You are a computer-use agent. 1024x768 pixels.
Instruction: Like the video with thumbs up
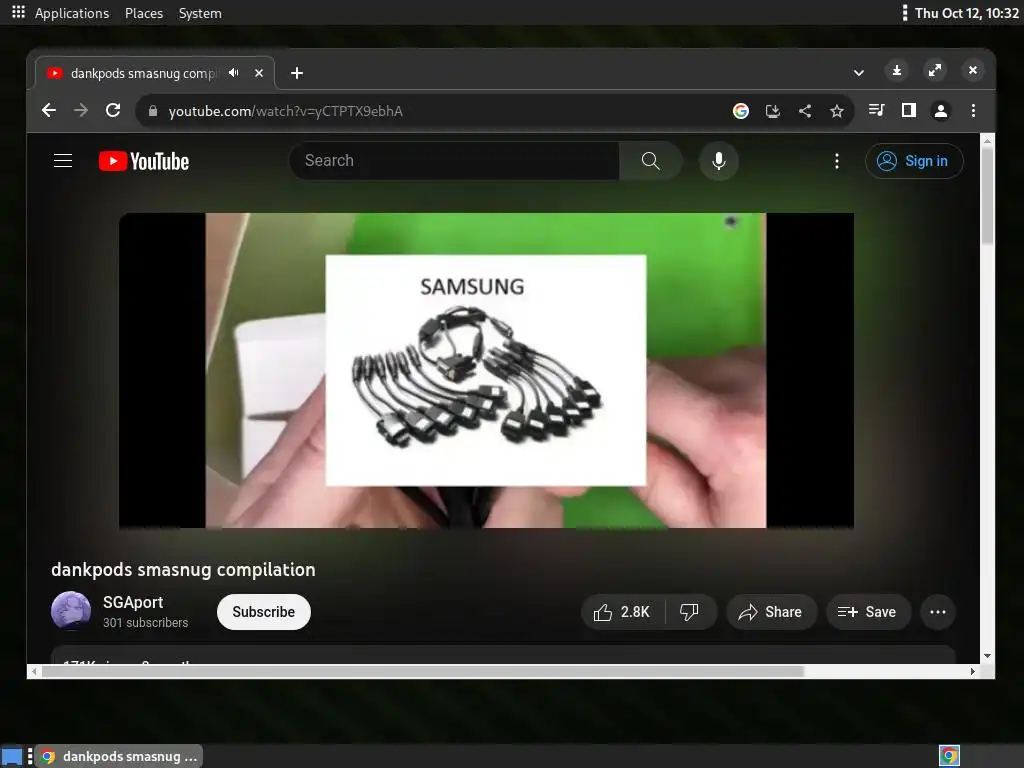622,612
